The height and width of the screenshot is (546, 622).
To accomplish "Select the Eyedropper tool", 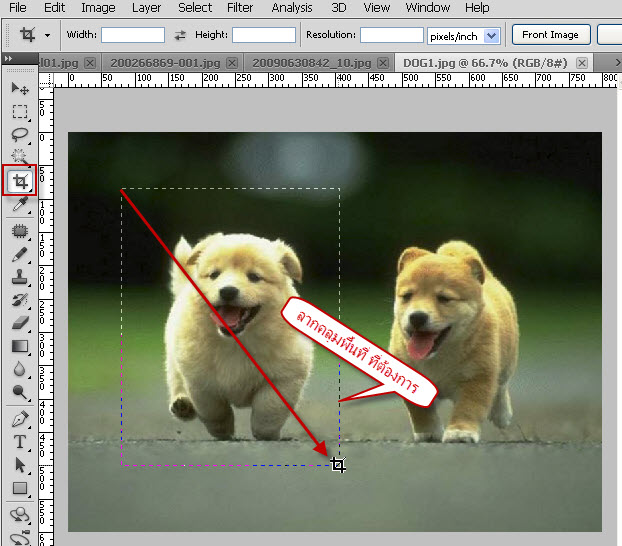I will [x=20, y=204].
